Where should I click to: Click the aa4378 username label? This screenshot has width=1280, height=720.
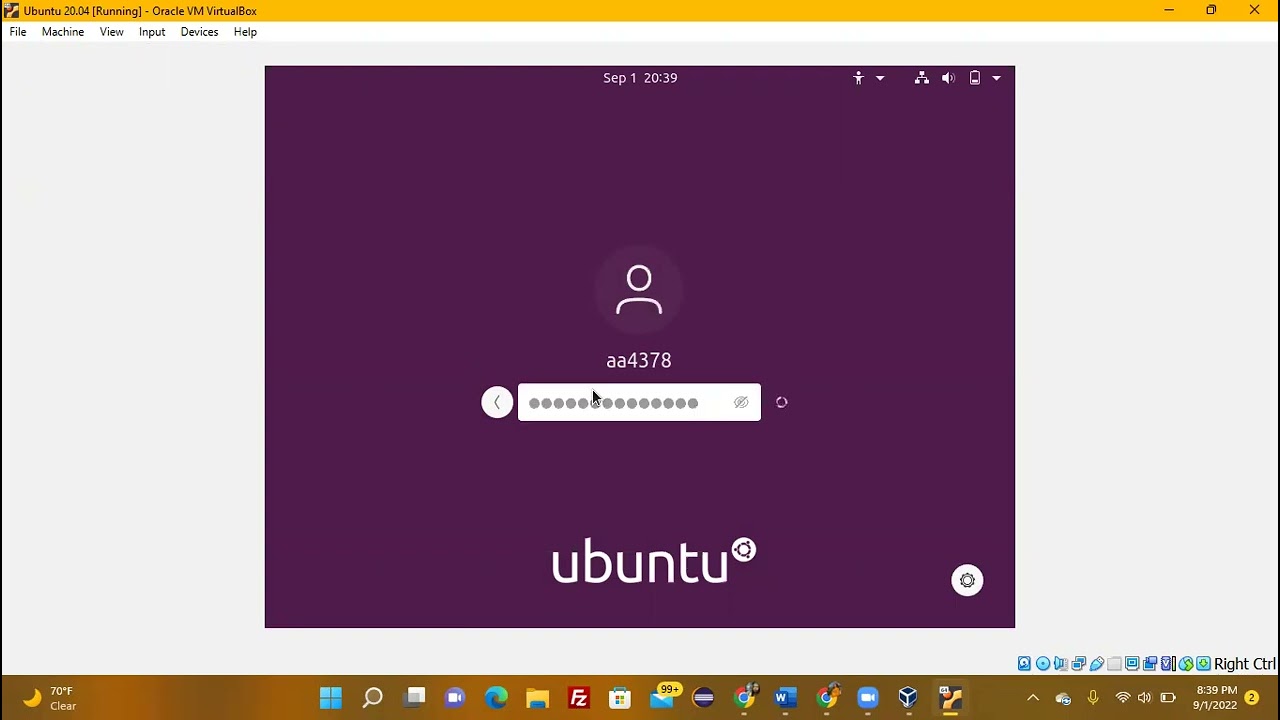[639, 360]
